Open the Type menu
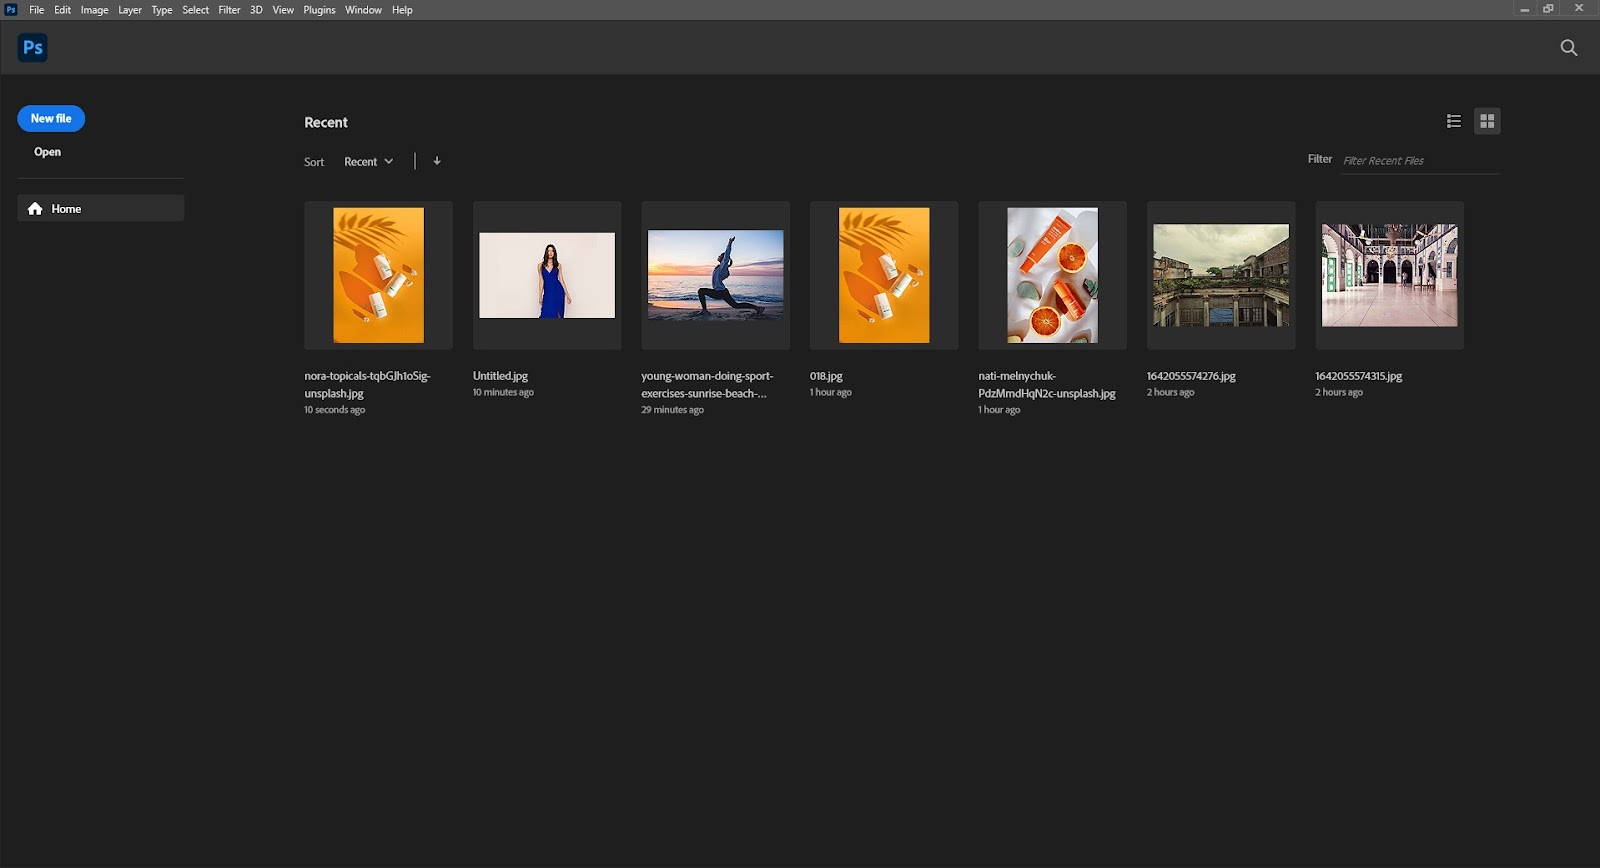 click(x=162, y=10)
